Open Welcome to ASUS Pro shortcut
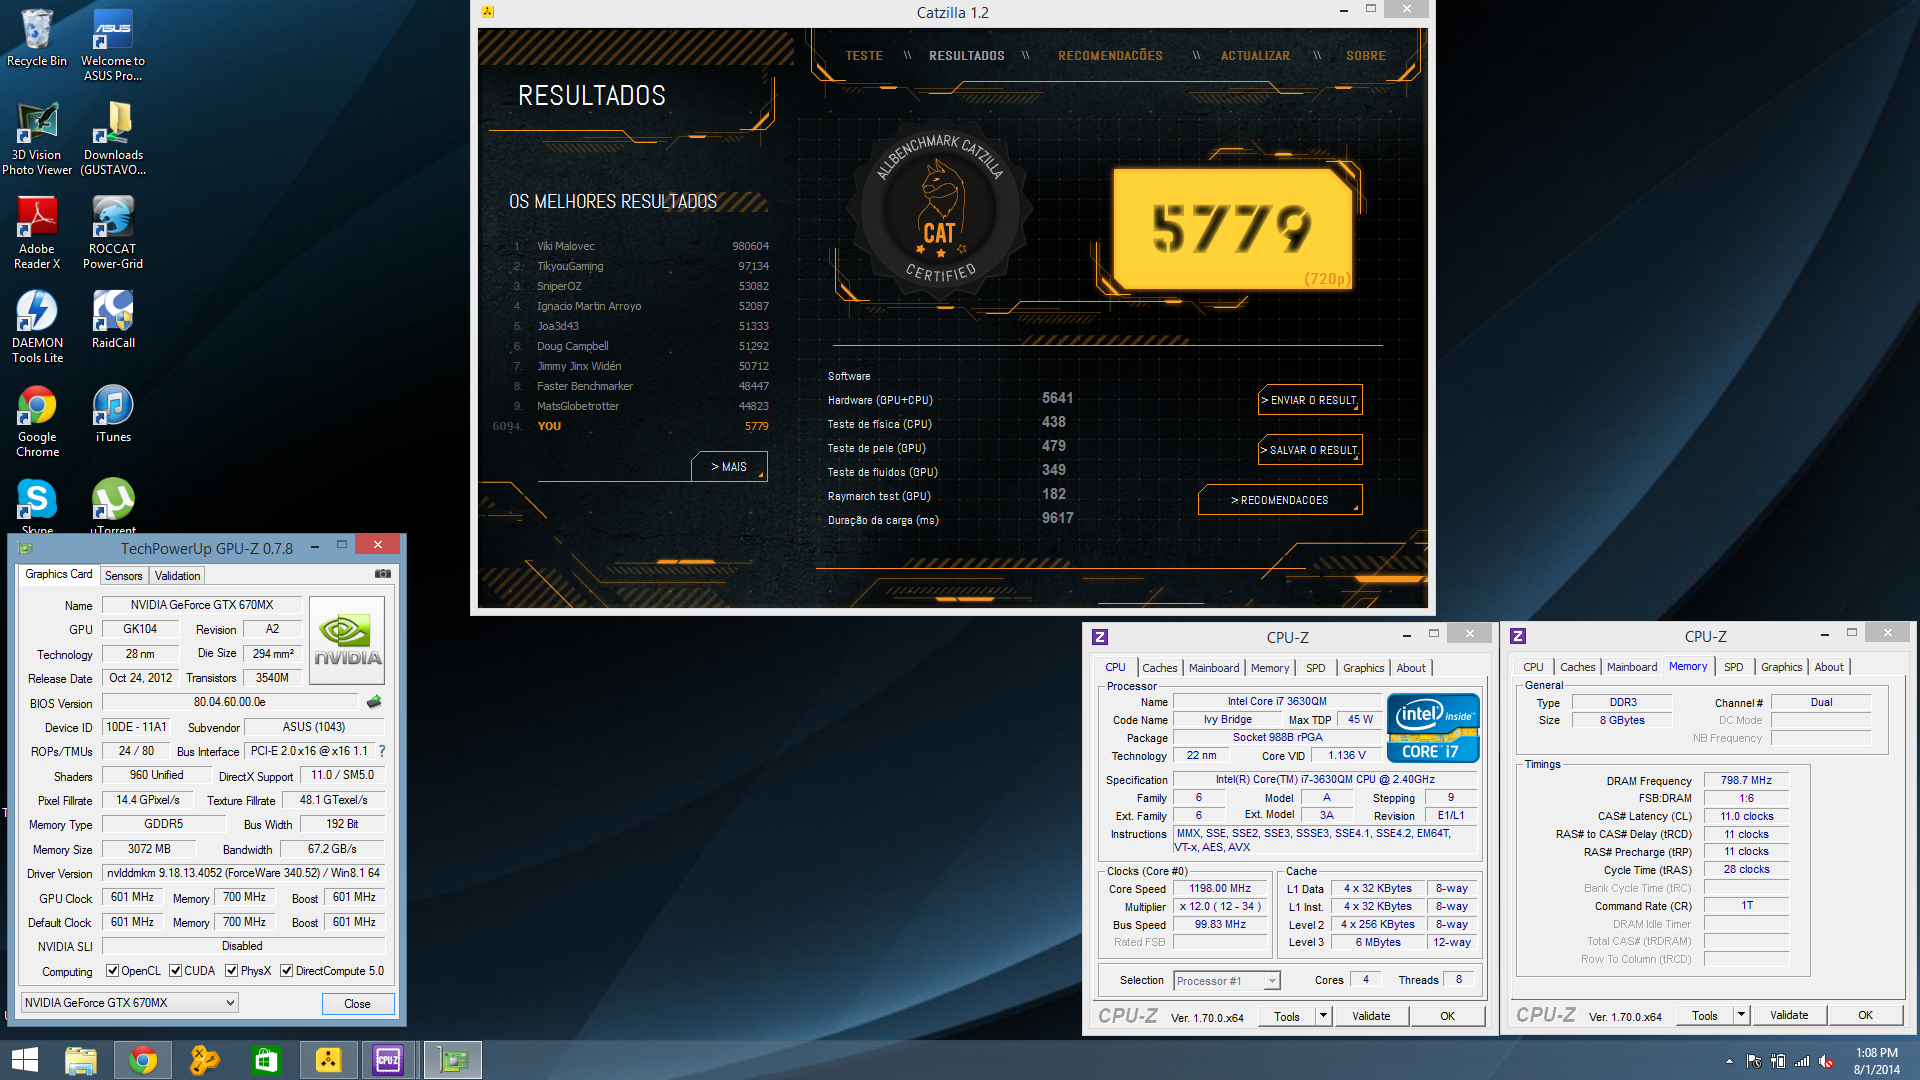 click(x=113, y=45)
